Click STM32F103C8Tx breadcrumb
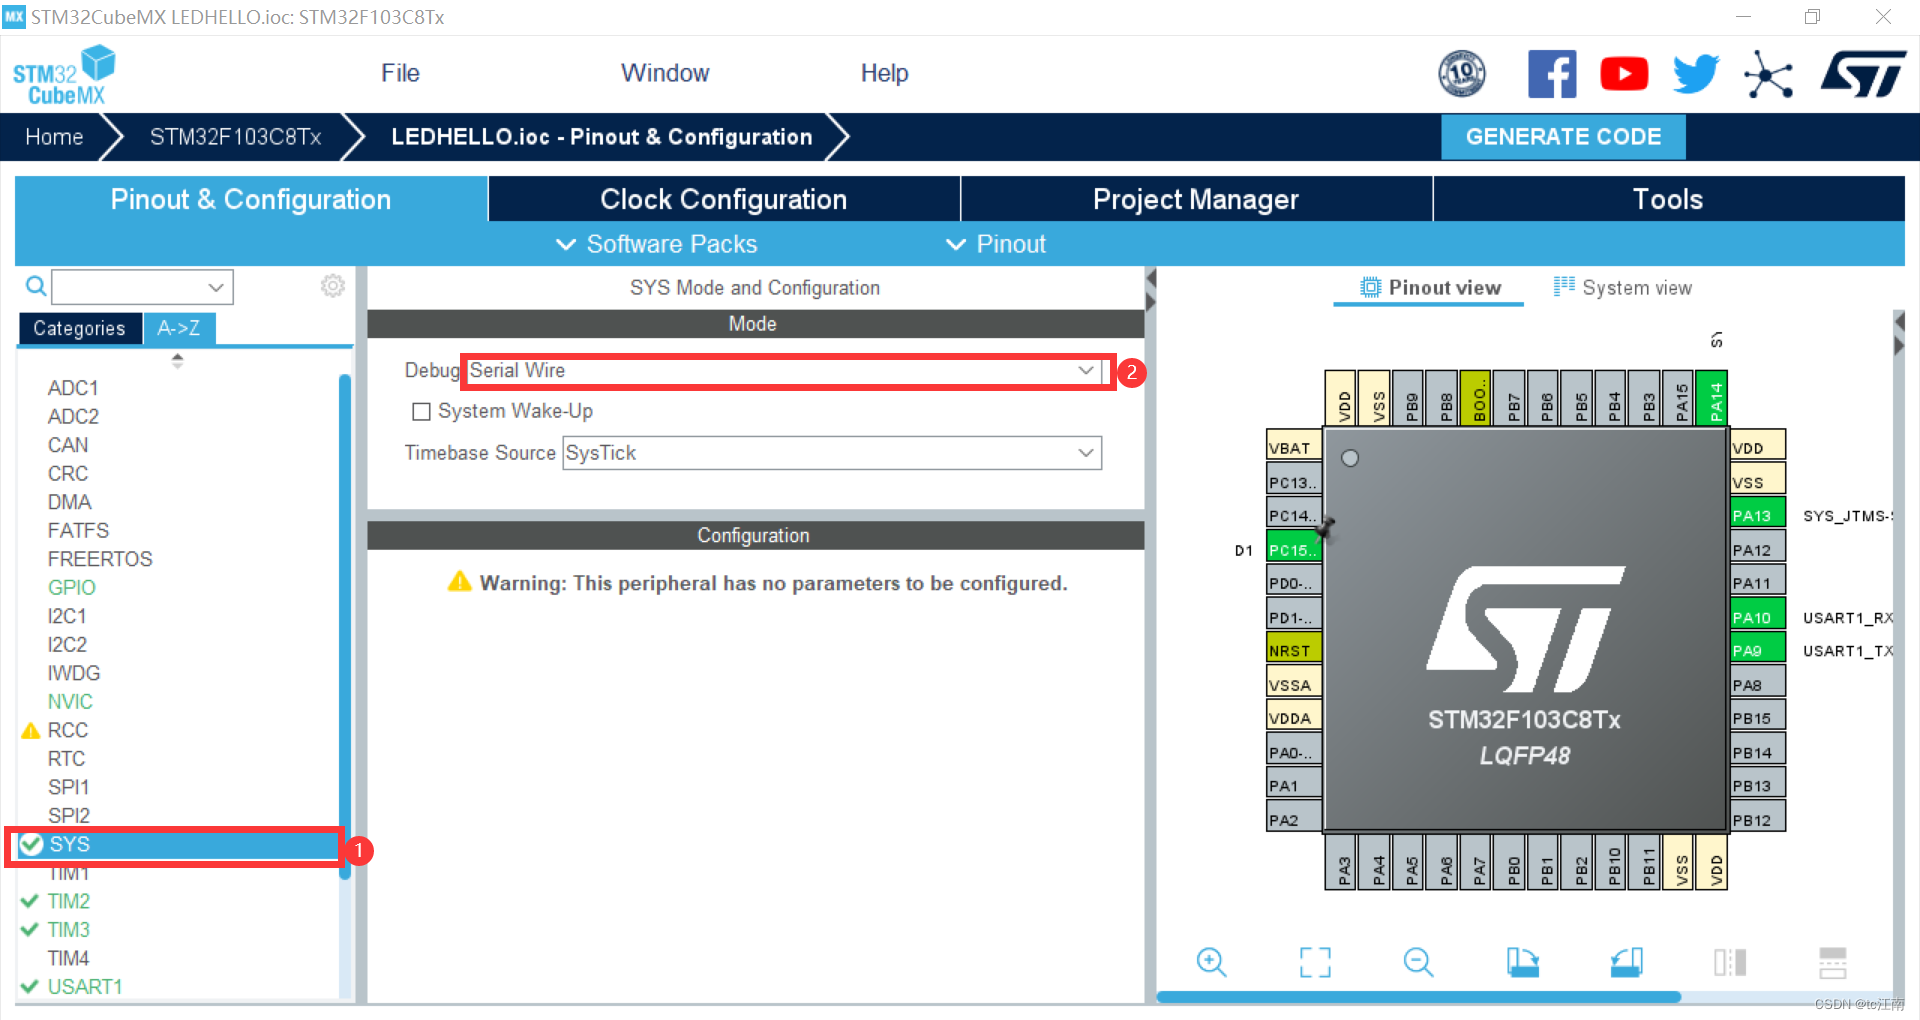1920x1020 pixels. pos(236,137)
